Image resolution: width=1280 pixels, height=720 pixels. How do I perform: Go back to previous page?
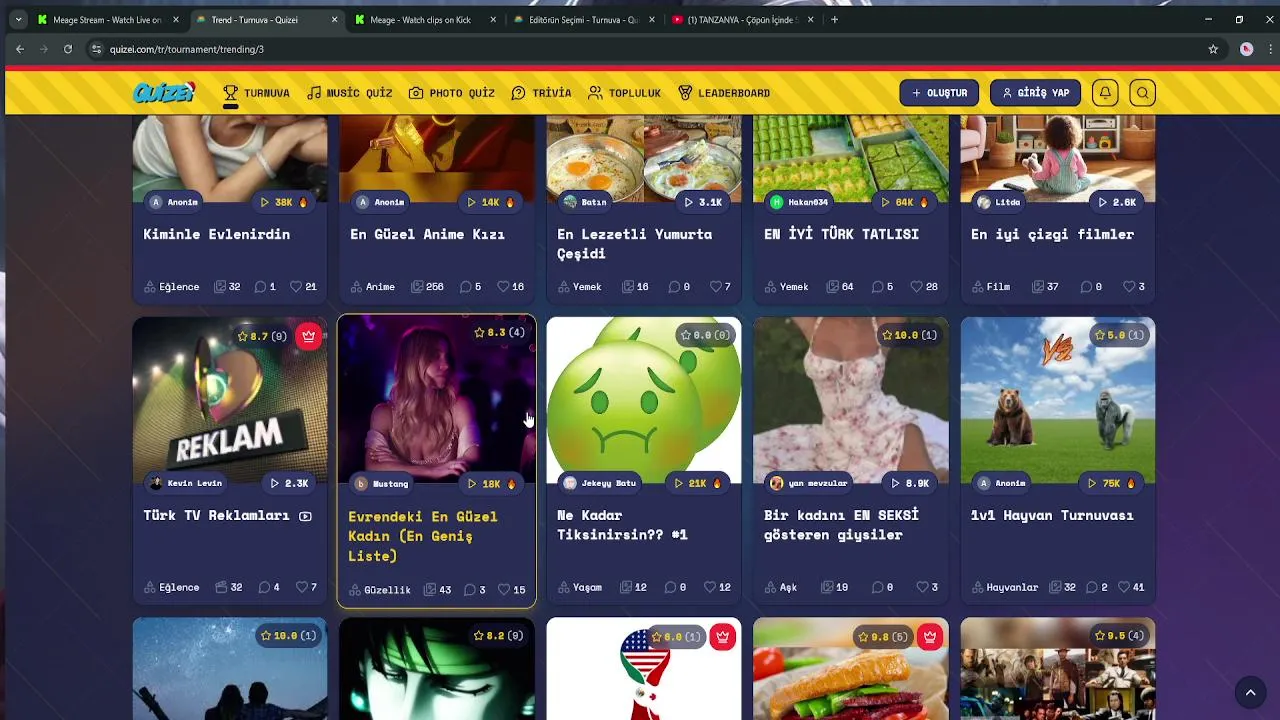20,49
